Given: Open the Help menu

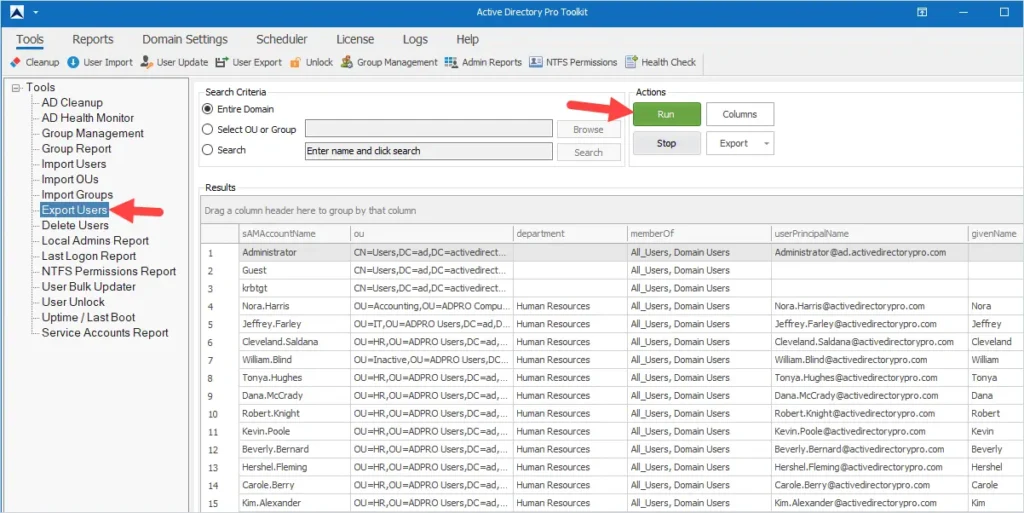Looking at the screenshot, I should (x=468, y=39).
